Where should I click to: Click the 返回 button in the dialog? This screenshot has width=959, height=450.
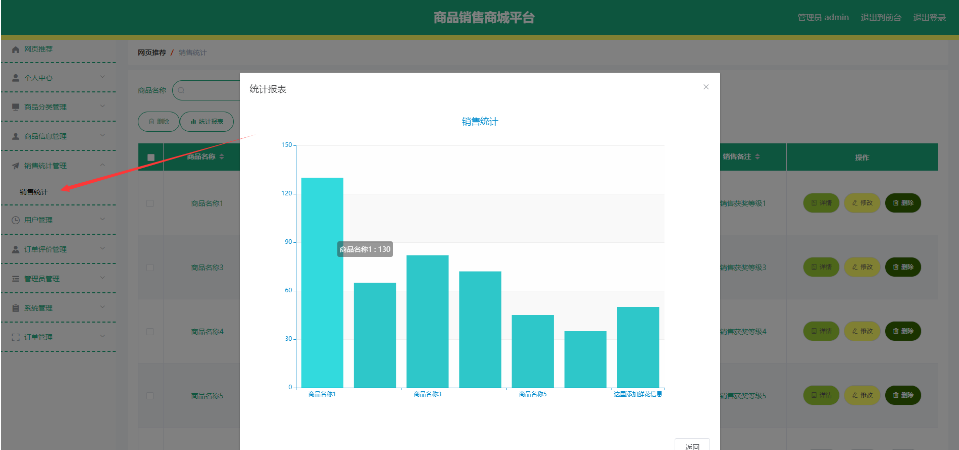click(692, 445)
